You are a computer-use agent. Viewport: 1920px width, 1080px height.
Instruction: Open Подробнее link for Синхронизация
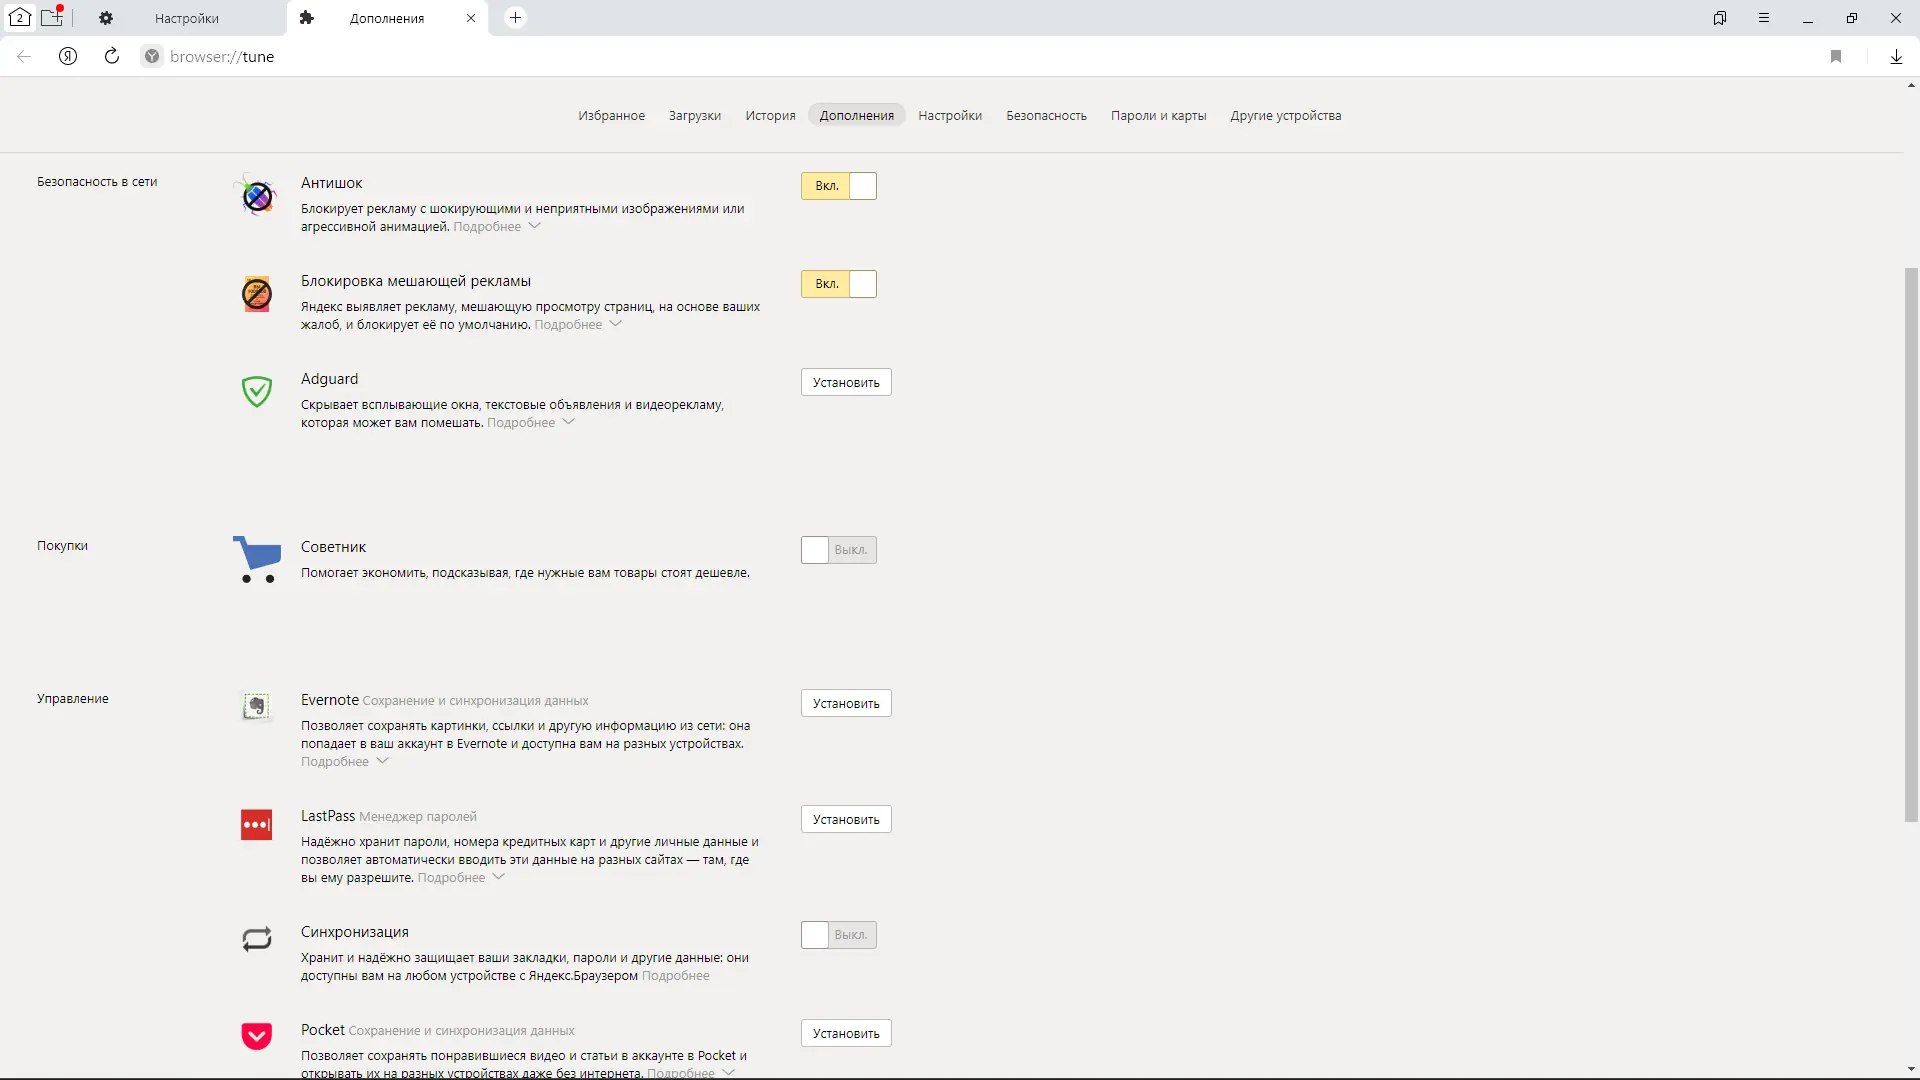[676, 976]
